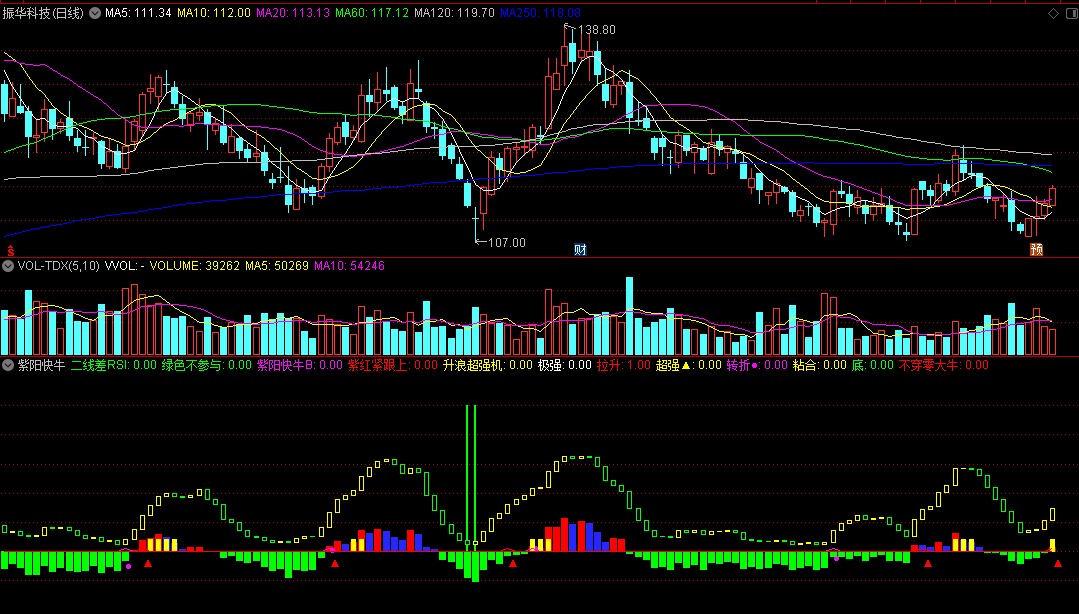This screenshot has height=614, width=1079.
Task: Click the 不穿零大牛: 0.00 label
Action: point(943,365)
